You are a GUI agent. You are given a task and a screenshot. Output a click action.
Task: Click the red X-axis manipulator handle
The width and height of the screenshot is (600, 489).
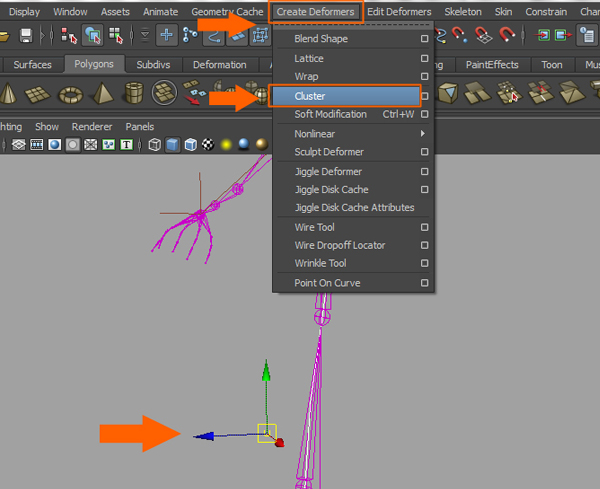[280, 442]
